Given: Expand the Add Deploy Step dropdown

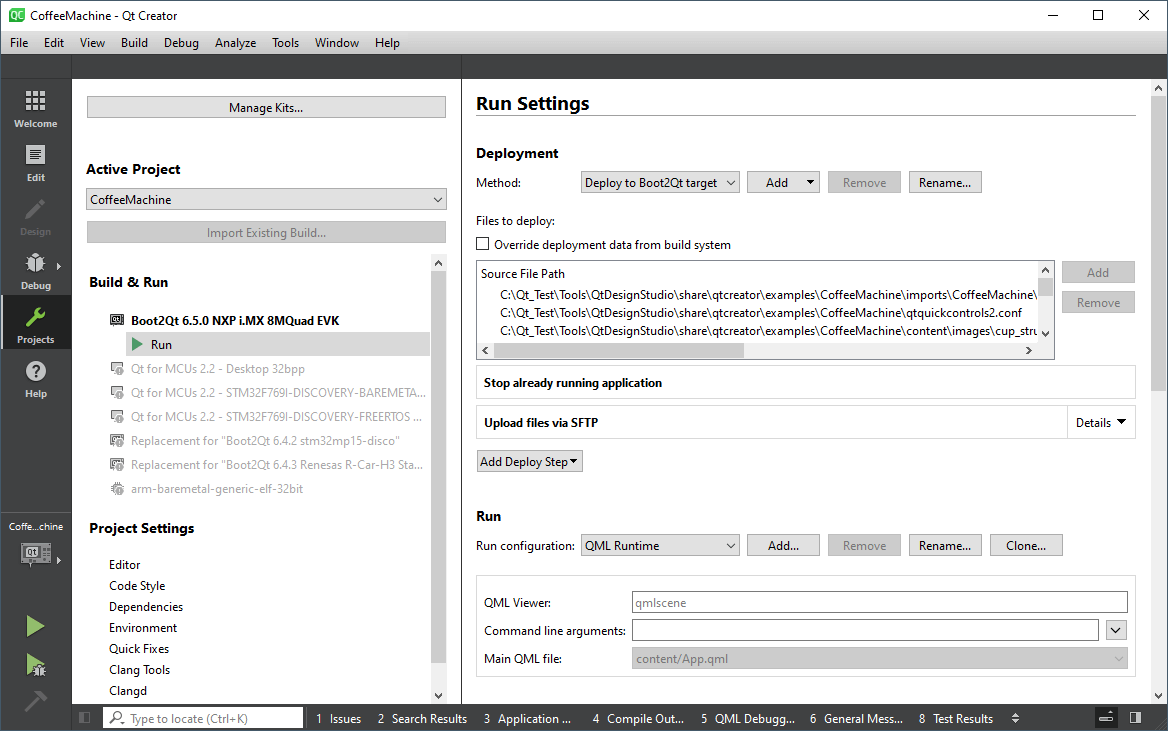Looking at the screenshot, I should pos(530,462).
